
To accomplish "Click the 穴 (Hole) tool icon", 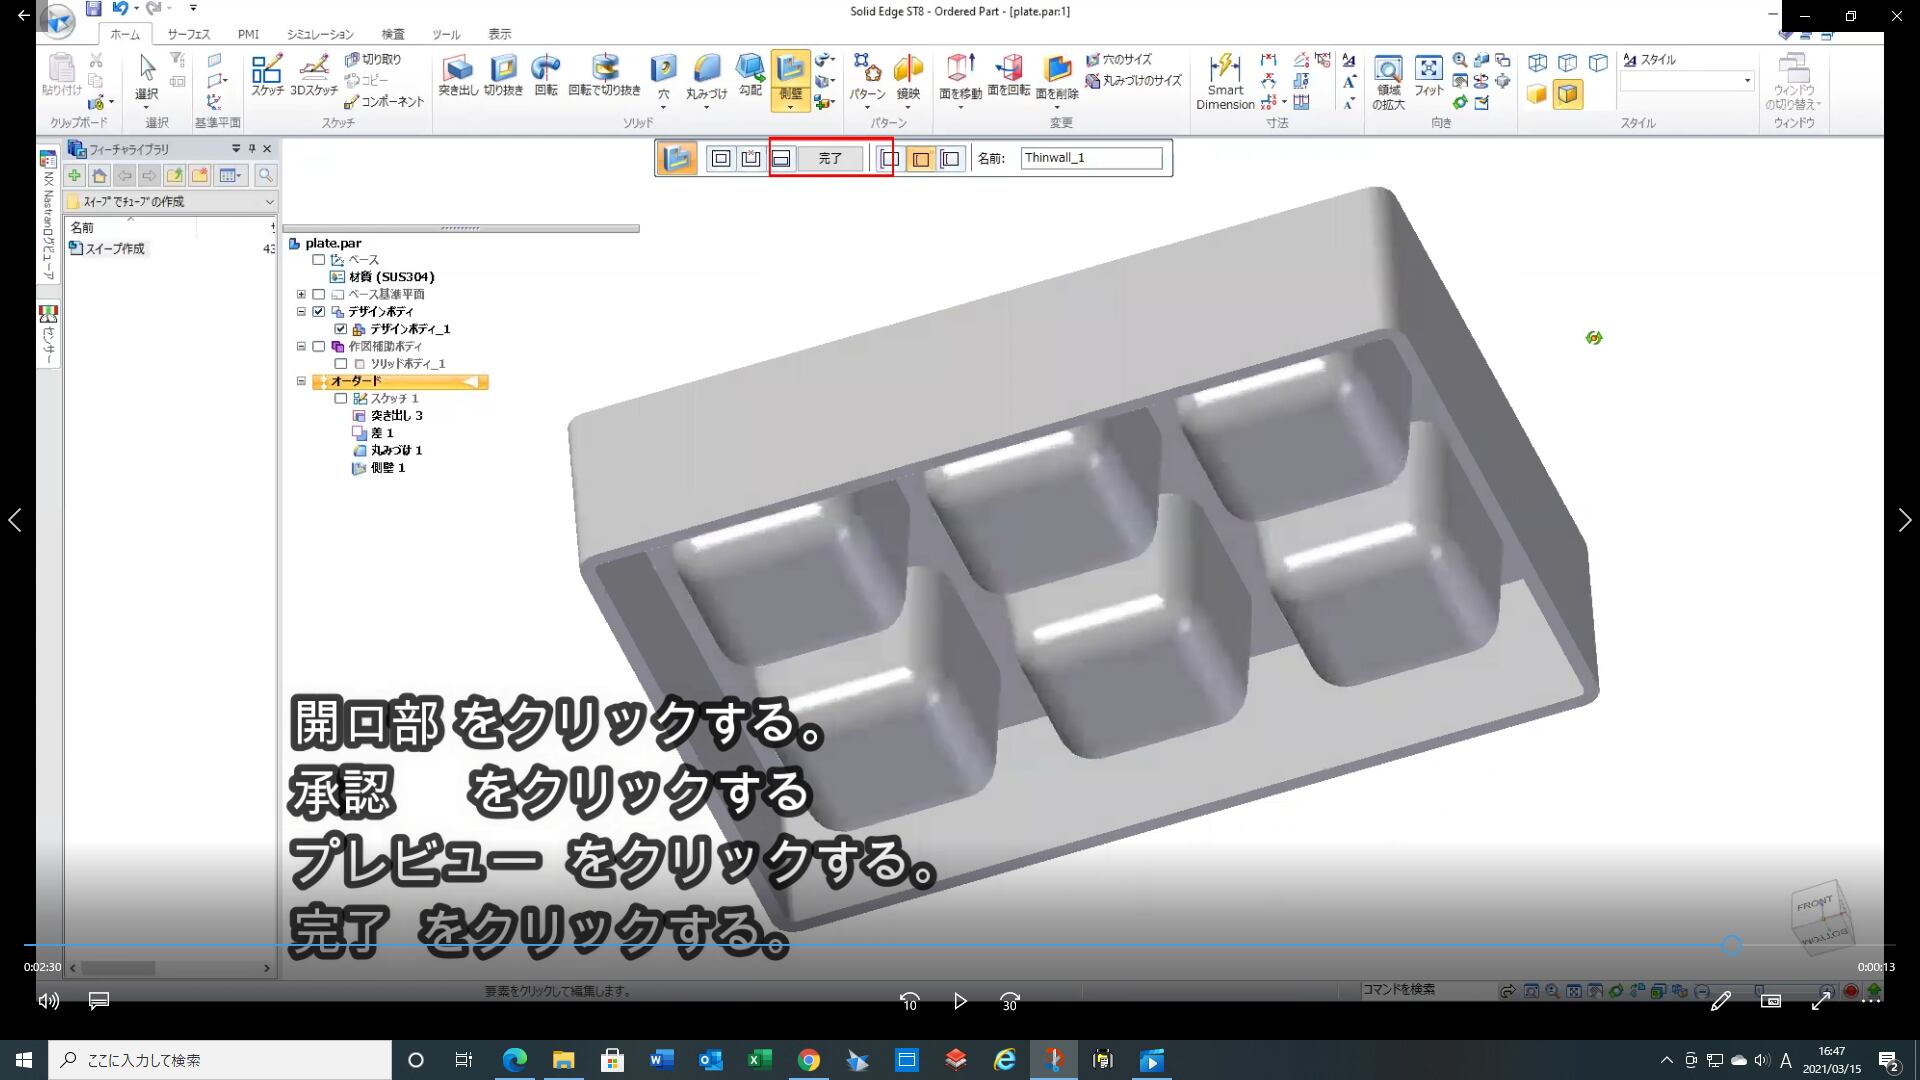I will tap(663, 70).
